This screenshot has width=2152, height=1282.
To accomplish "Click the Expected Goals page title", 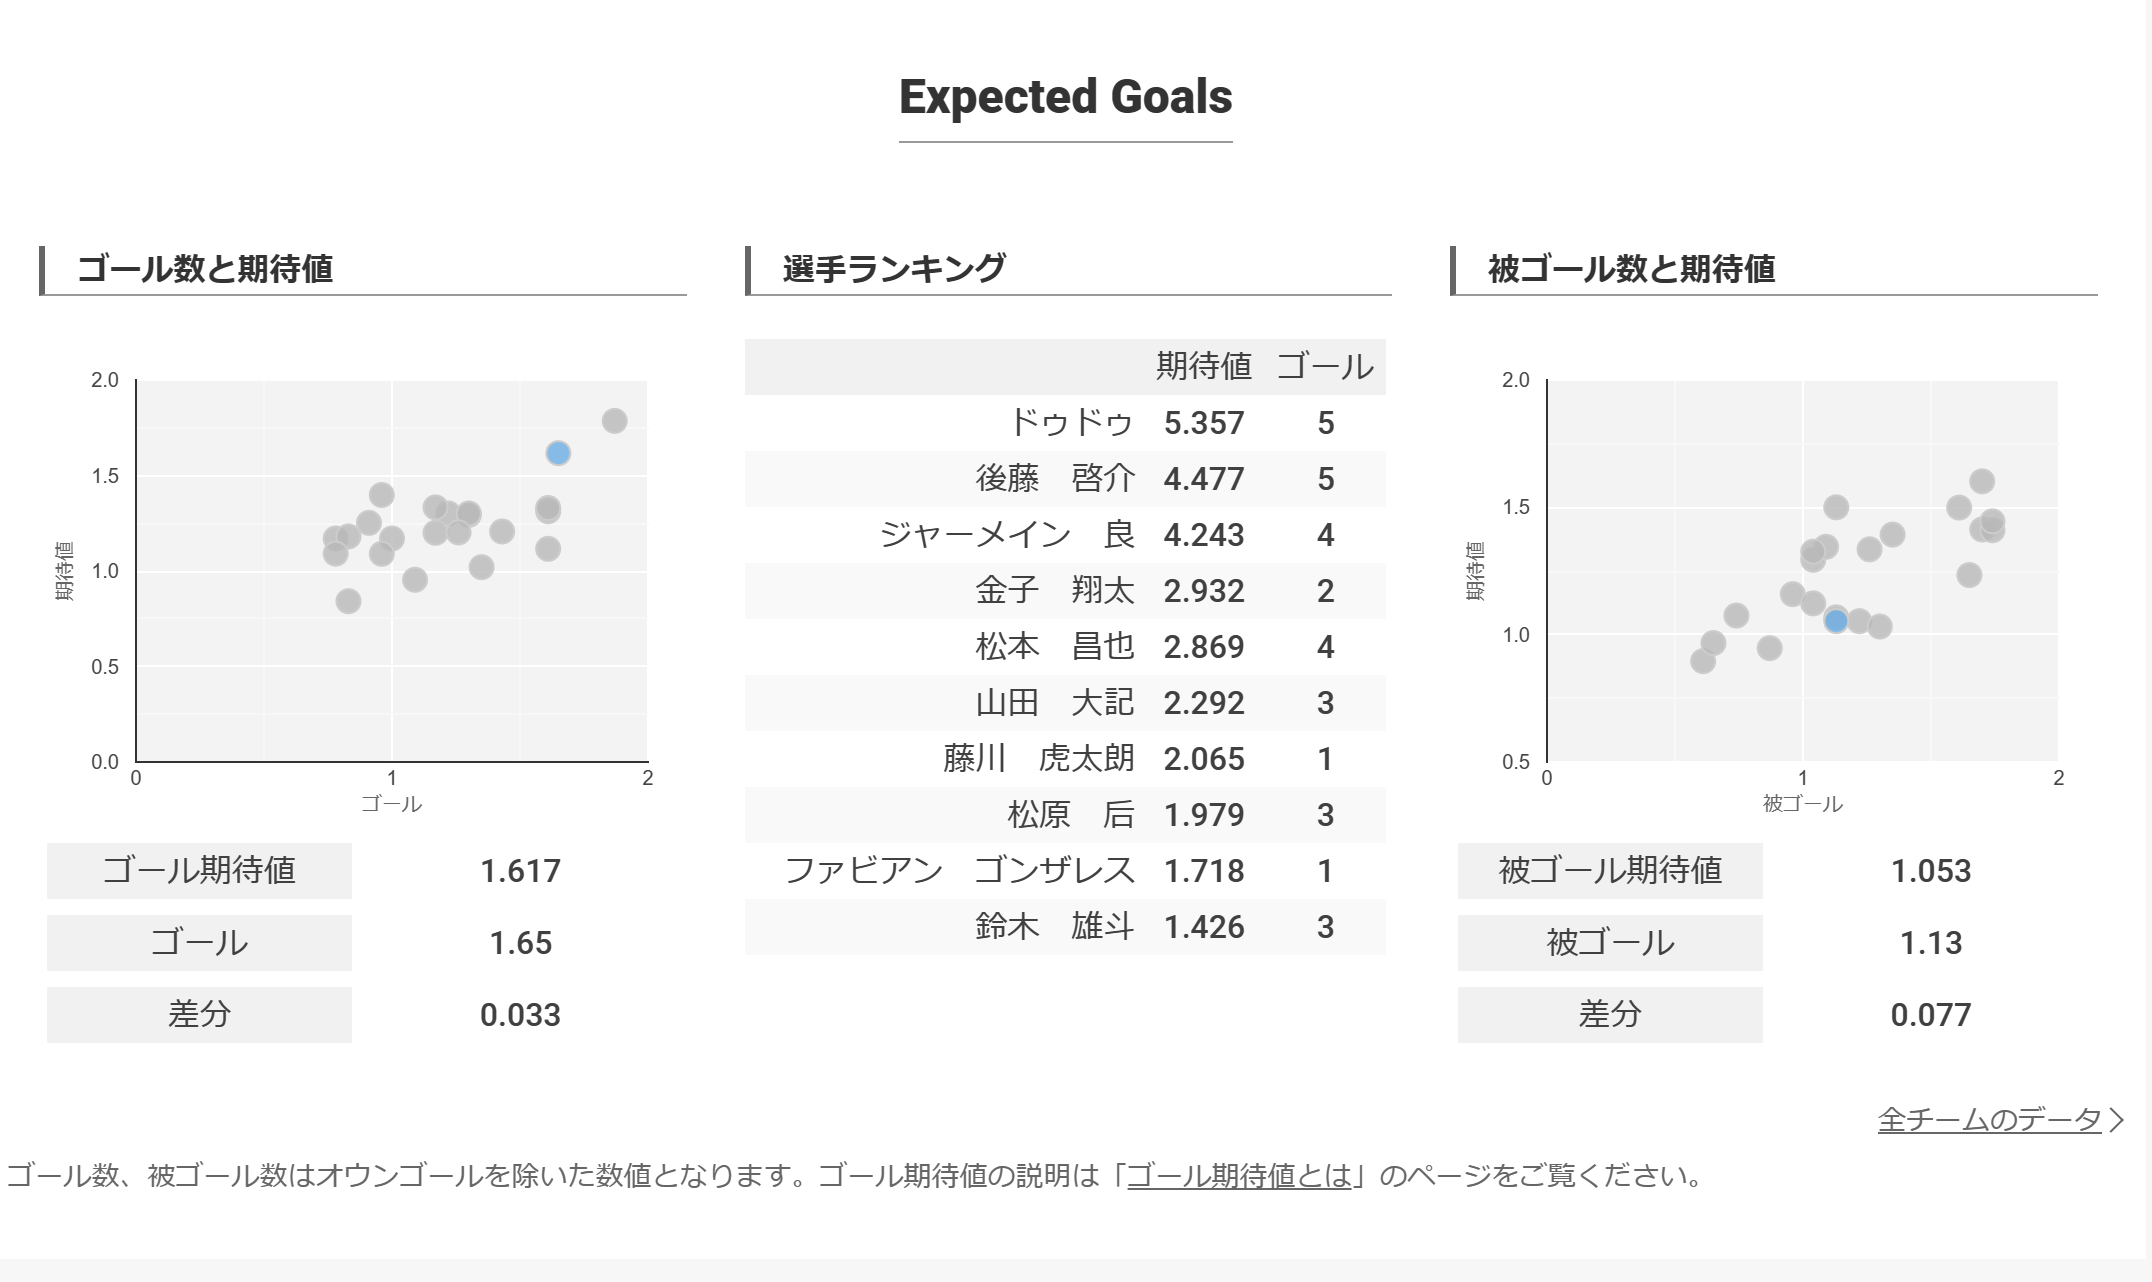I will click(x=1065, y=97).
